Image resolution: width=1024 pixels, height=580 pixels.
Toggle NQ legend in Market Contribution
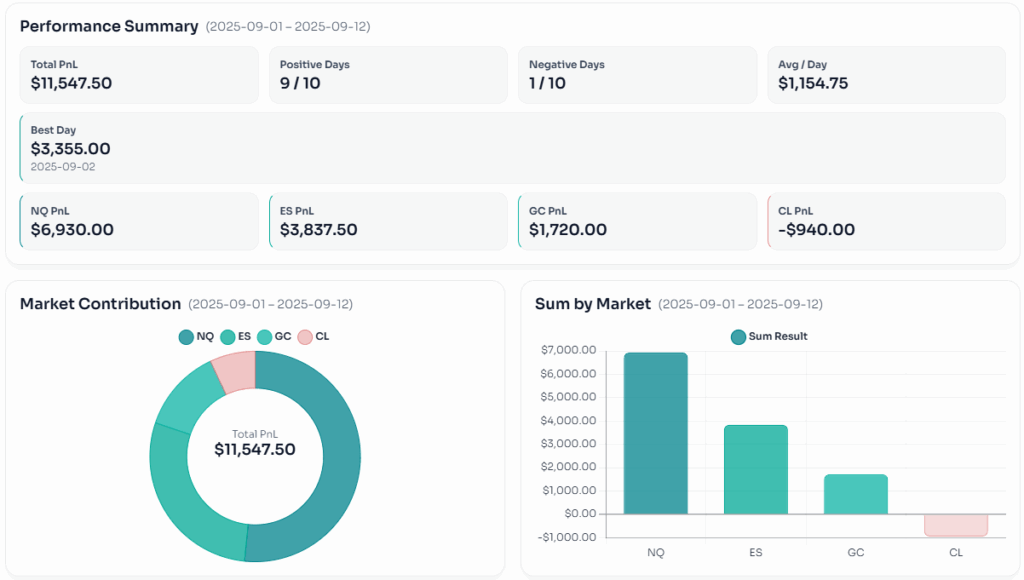click(x=195, y=337)
